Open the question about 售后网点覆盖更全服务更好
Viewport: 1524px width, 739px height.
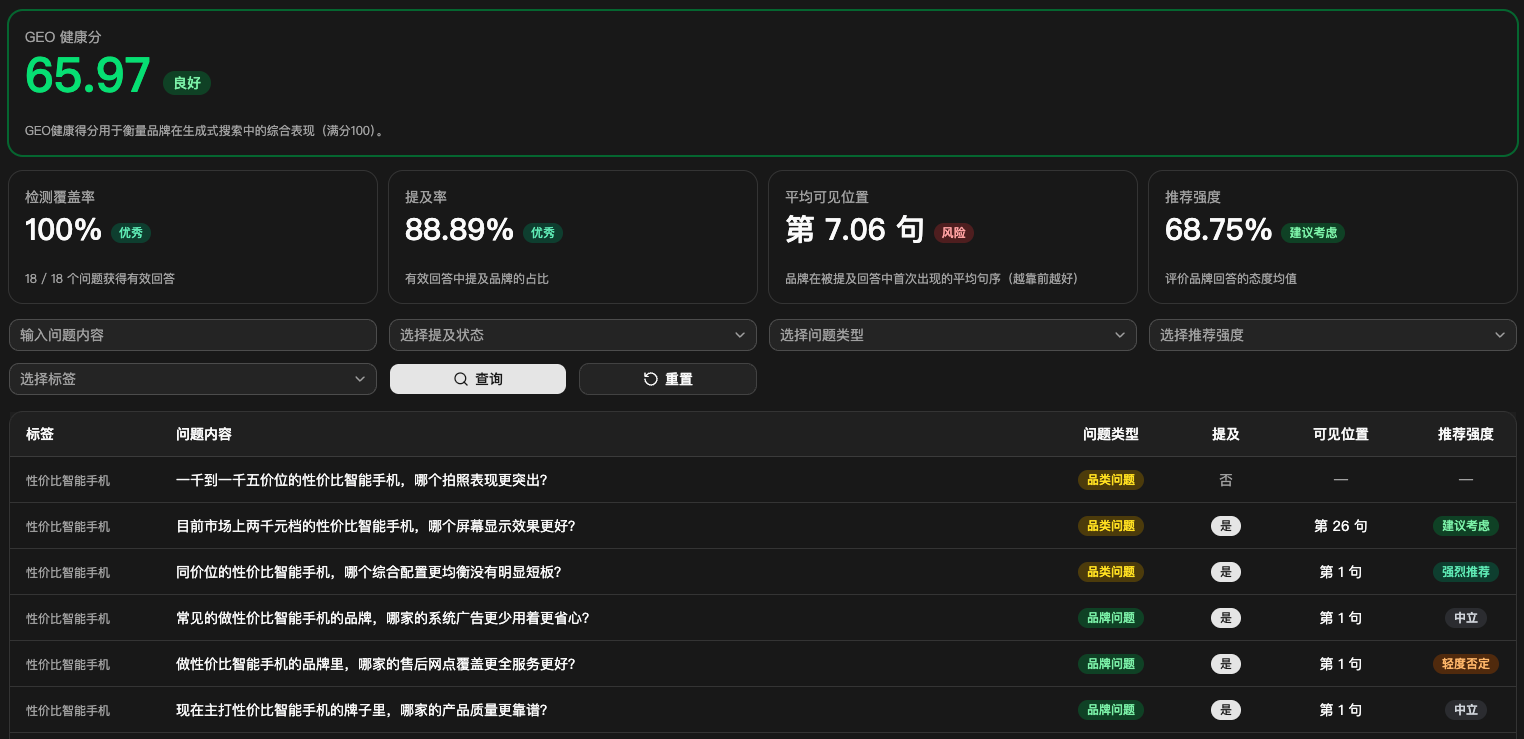point(376,664)
